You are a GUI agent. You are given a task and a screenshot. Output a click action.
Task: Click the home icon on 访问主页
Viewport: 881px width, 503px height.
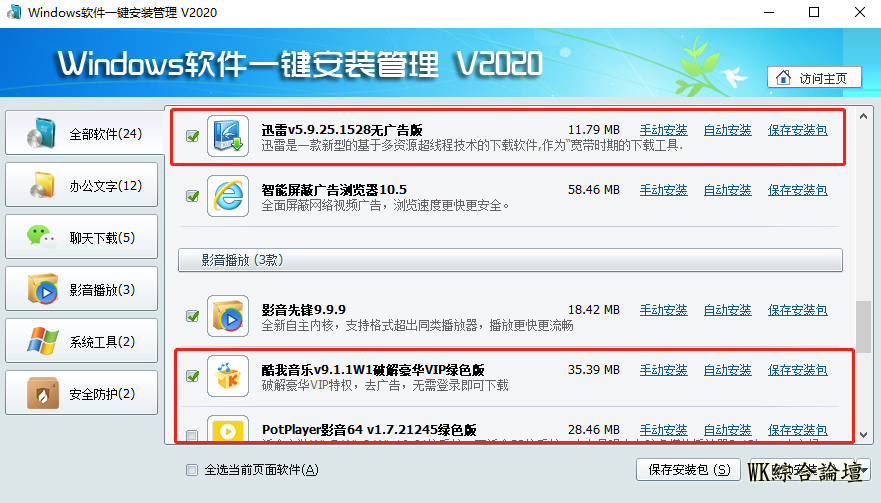783,78
